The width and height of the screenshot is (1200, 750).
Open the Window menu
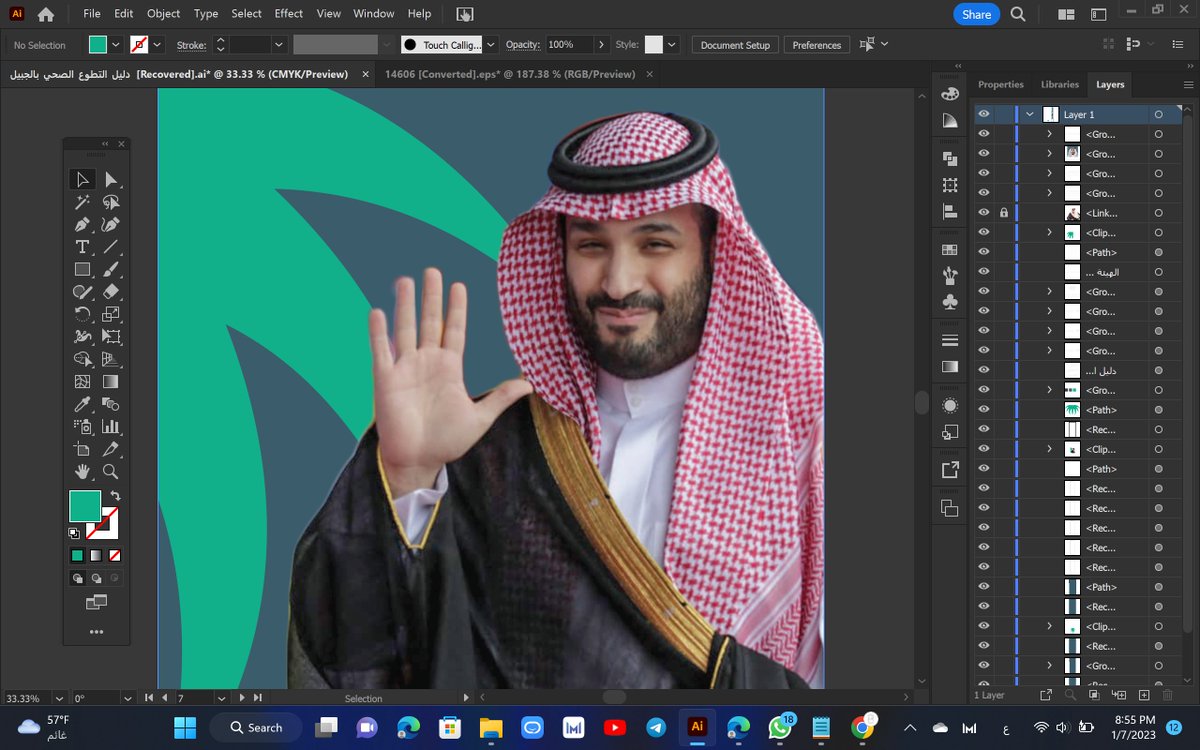click(x=374, y=14)
